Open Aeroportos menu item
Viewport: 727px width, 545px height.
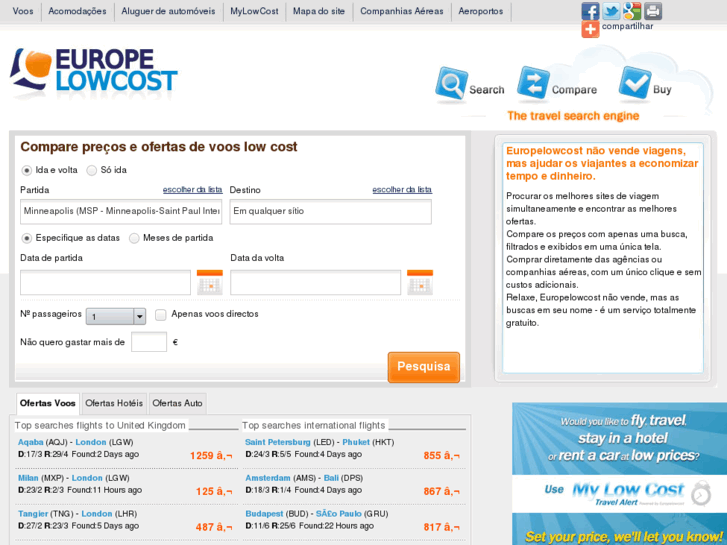click(x=481, y=11)
